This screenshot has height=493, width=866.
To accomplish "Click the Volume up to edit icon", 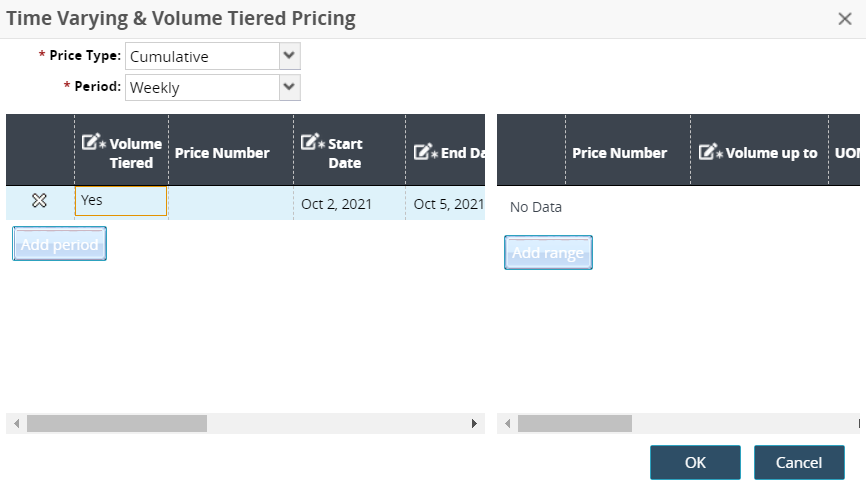I will [x=708, y=152].
